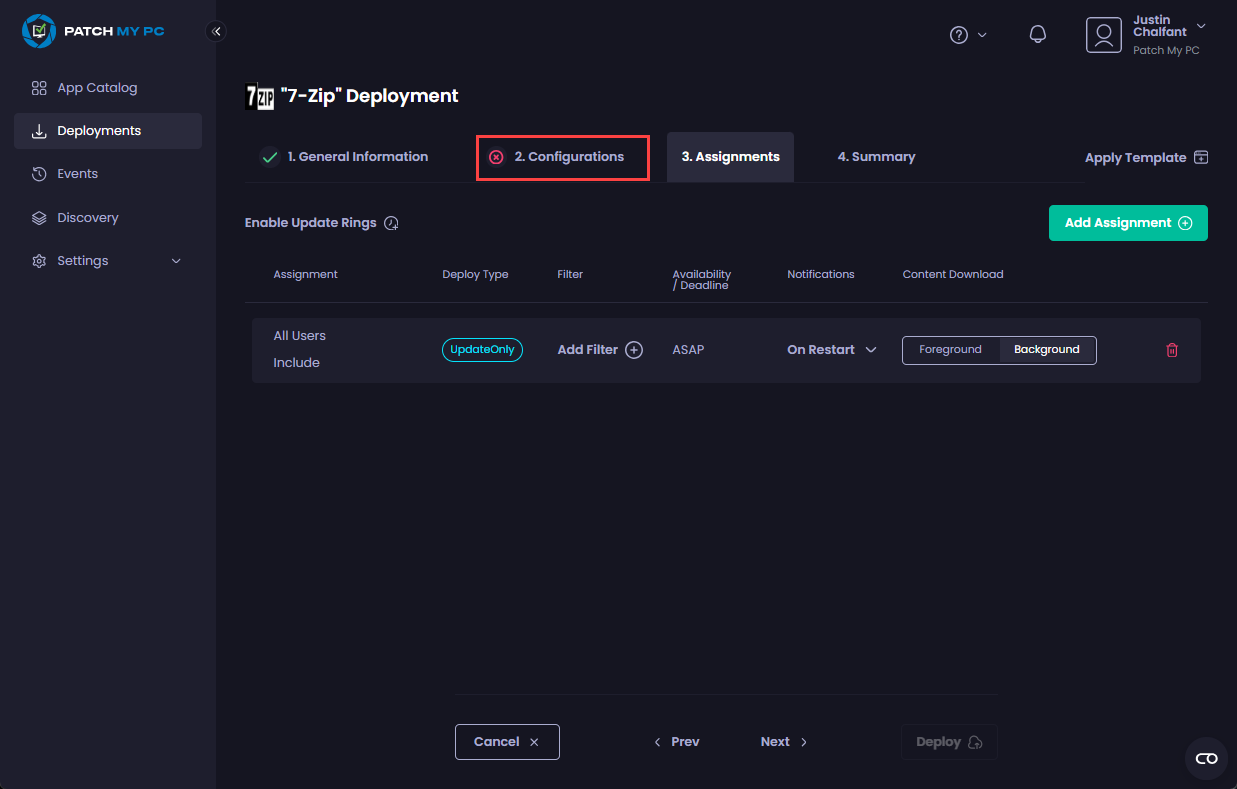Click the Add Assignment button

pyautogui.click(x=1128, y=222)
